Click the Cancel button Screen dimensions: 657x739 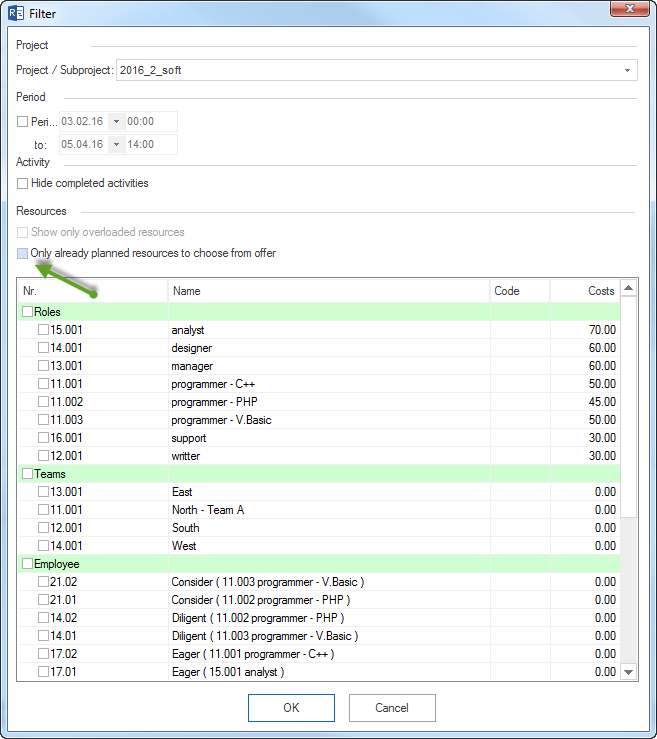392,707
